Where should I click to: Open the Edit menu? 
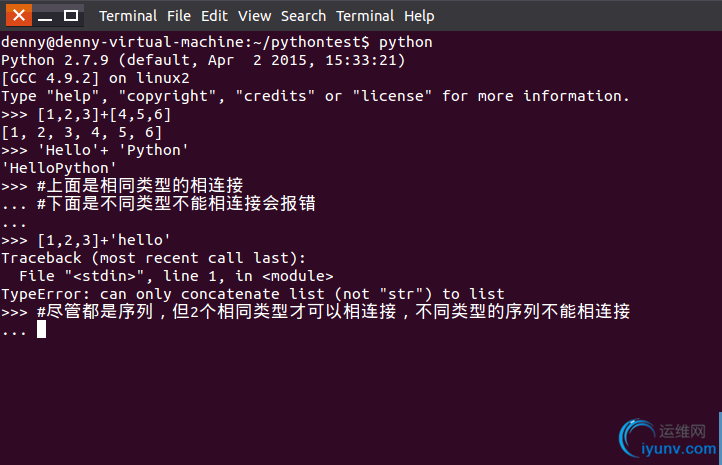pyautogui.click(x=214, y=16)
